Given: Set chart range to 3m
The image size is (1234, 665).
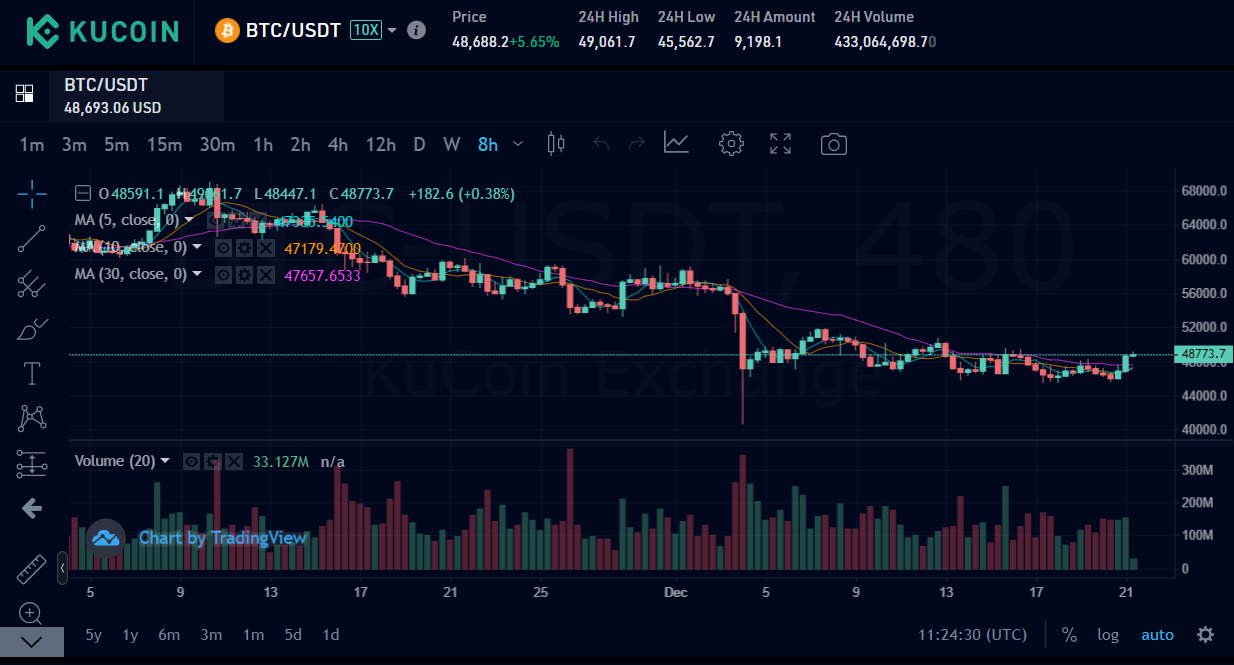Looking at the screenshot, I should pos(211,635).
